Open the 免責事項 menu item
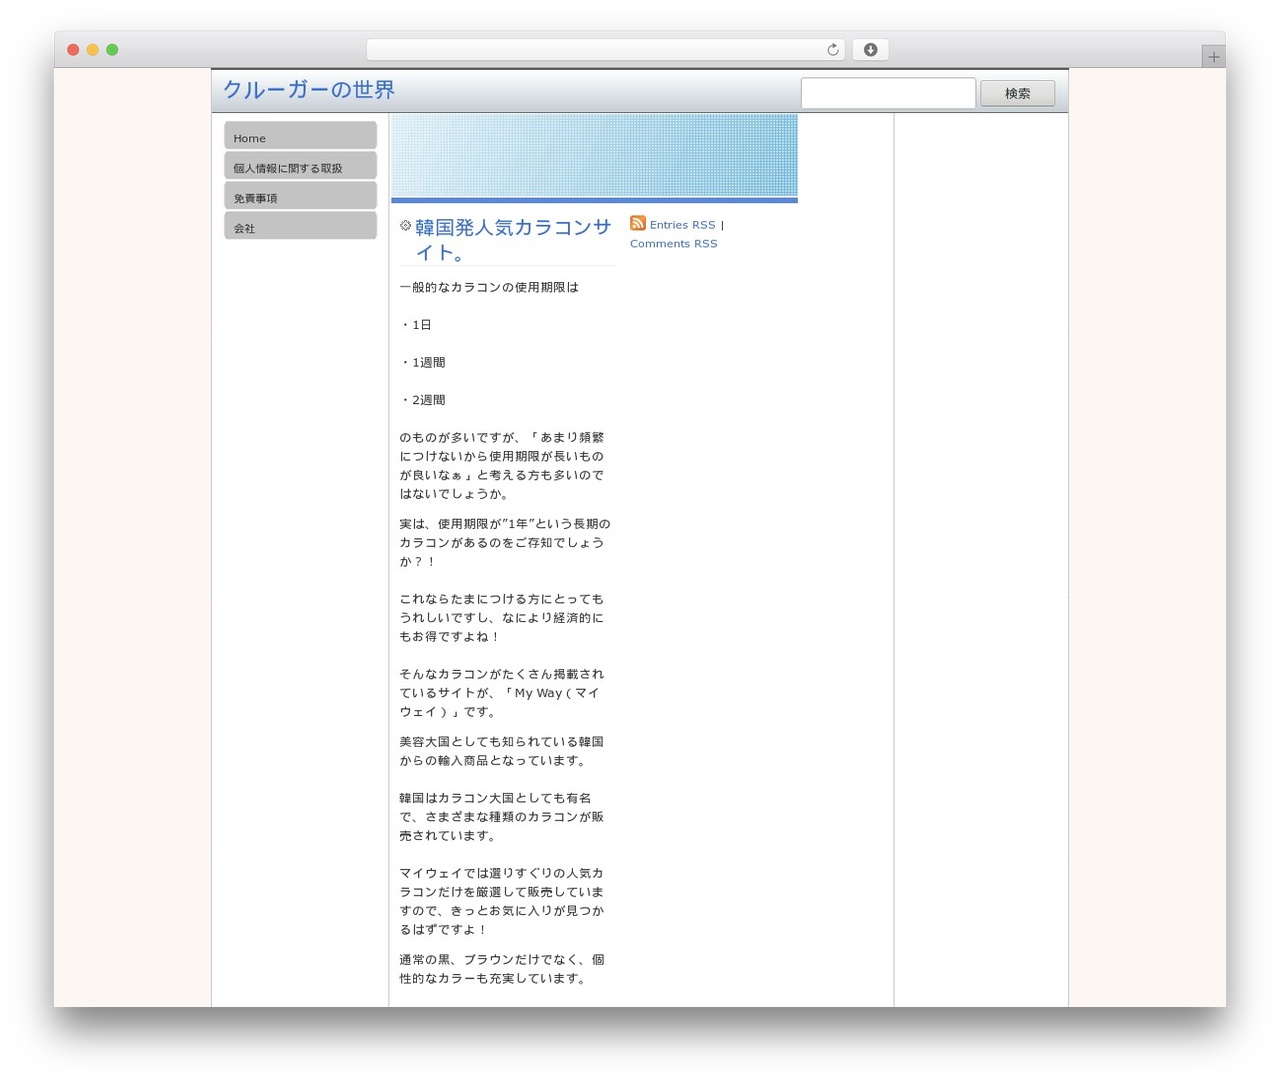 pos(300,196)
